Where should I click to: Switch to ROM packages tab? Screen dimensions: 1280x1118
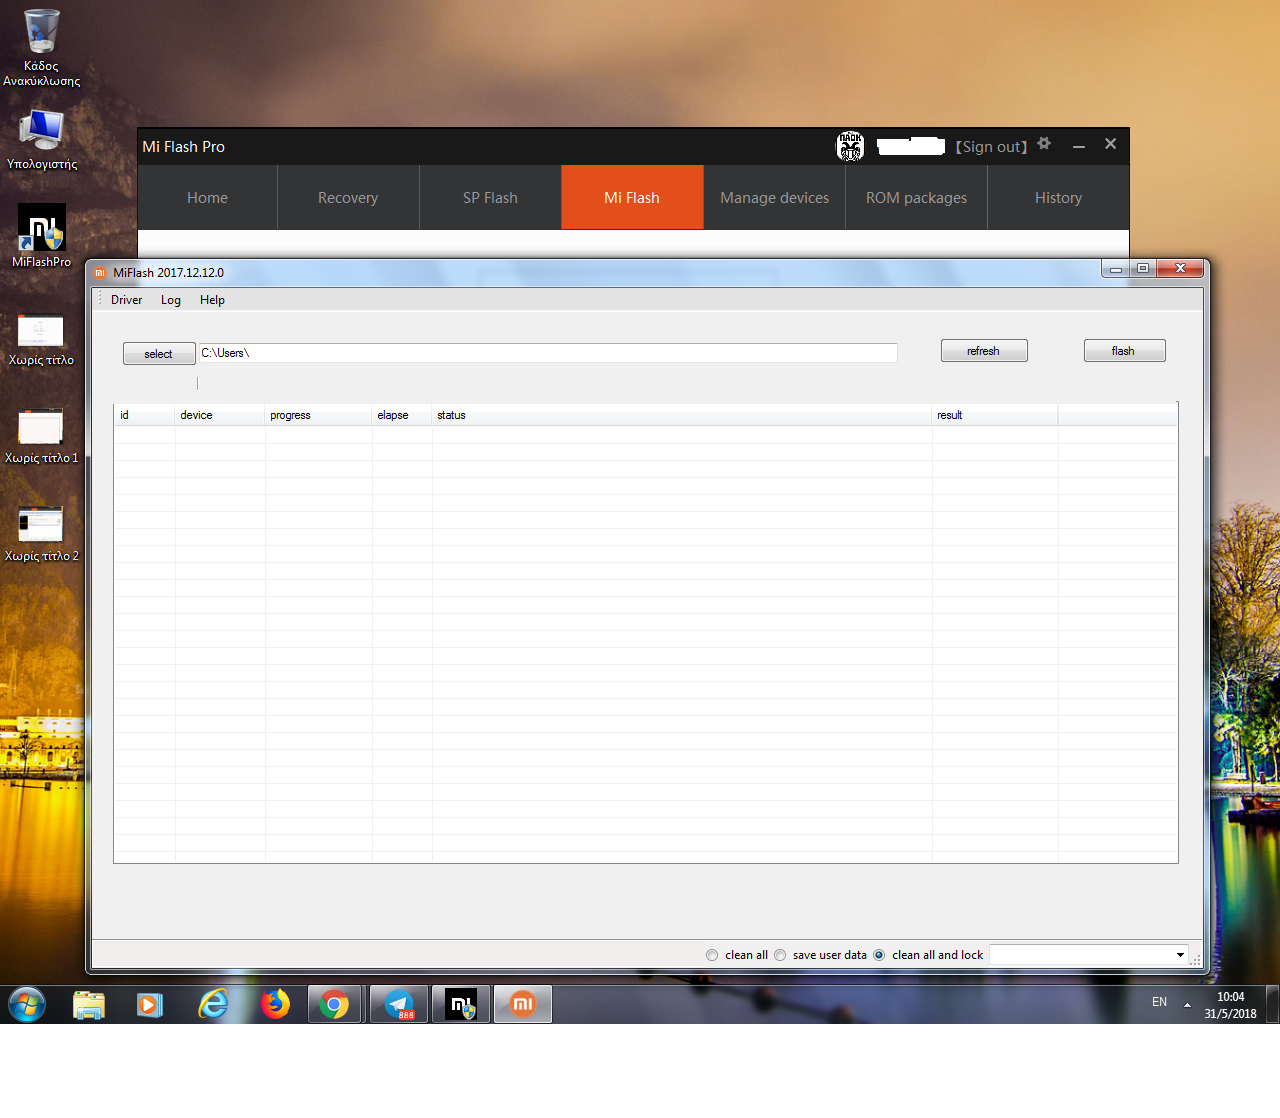(x=916, y=198)
